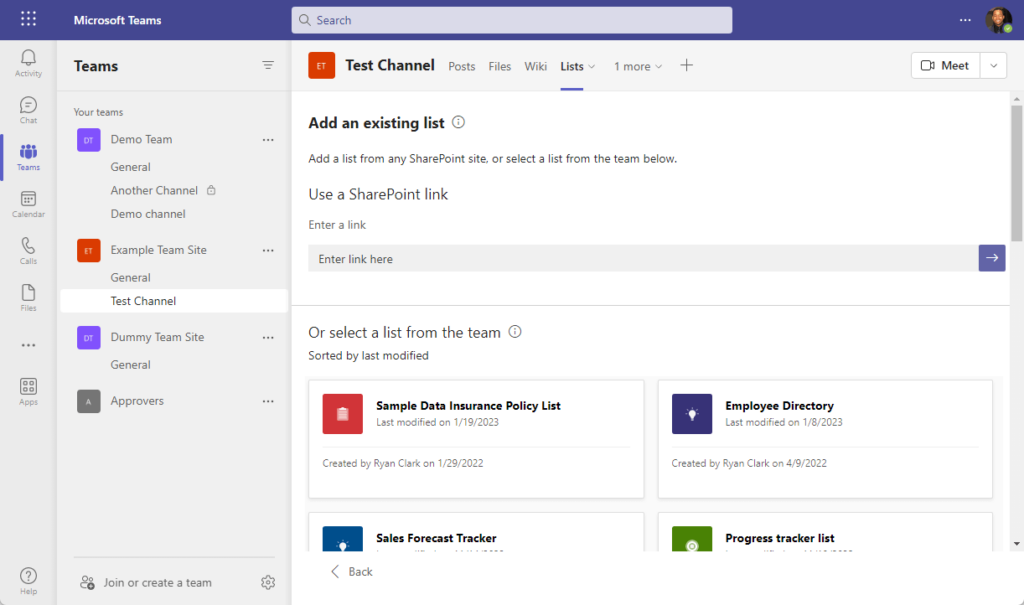Open the manage teams gear icon
1024x605 pixels.
click(268, 582)
